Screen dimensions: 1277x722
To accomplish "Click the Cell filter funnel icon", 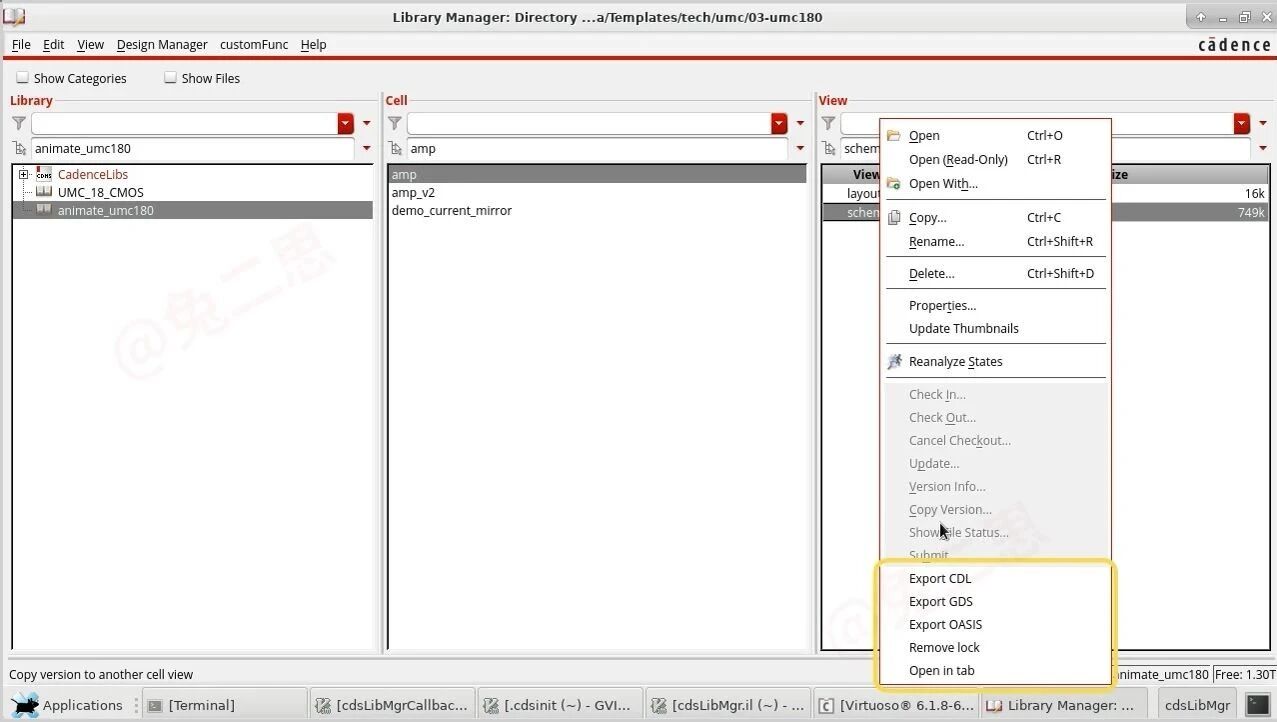I will tap(395, 123).
